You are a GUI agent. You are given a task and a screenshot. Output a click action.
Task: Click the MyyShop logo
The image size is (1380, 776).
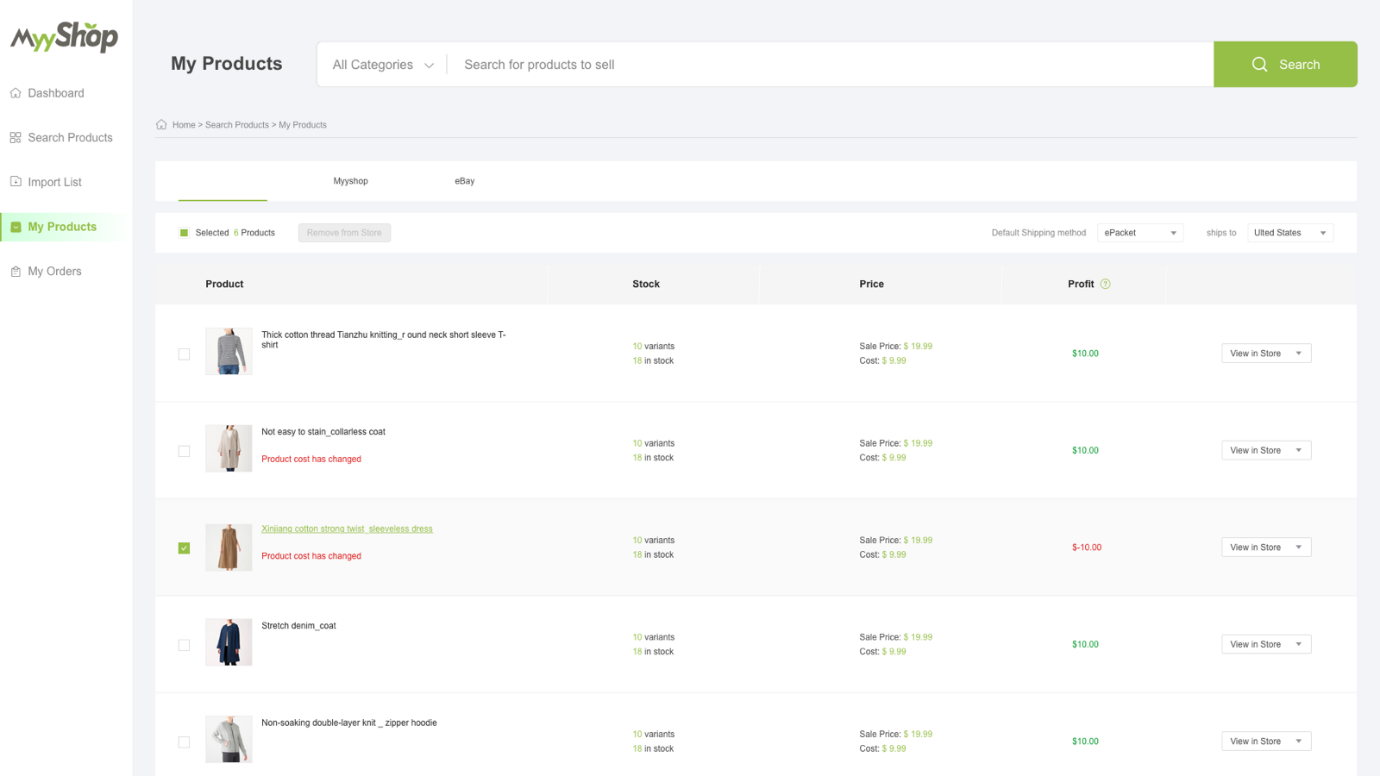click(64, 38)
